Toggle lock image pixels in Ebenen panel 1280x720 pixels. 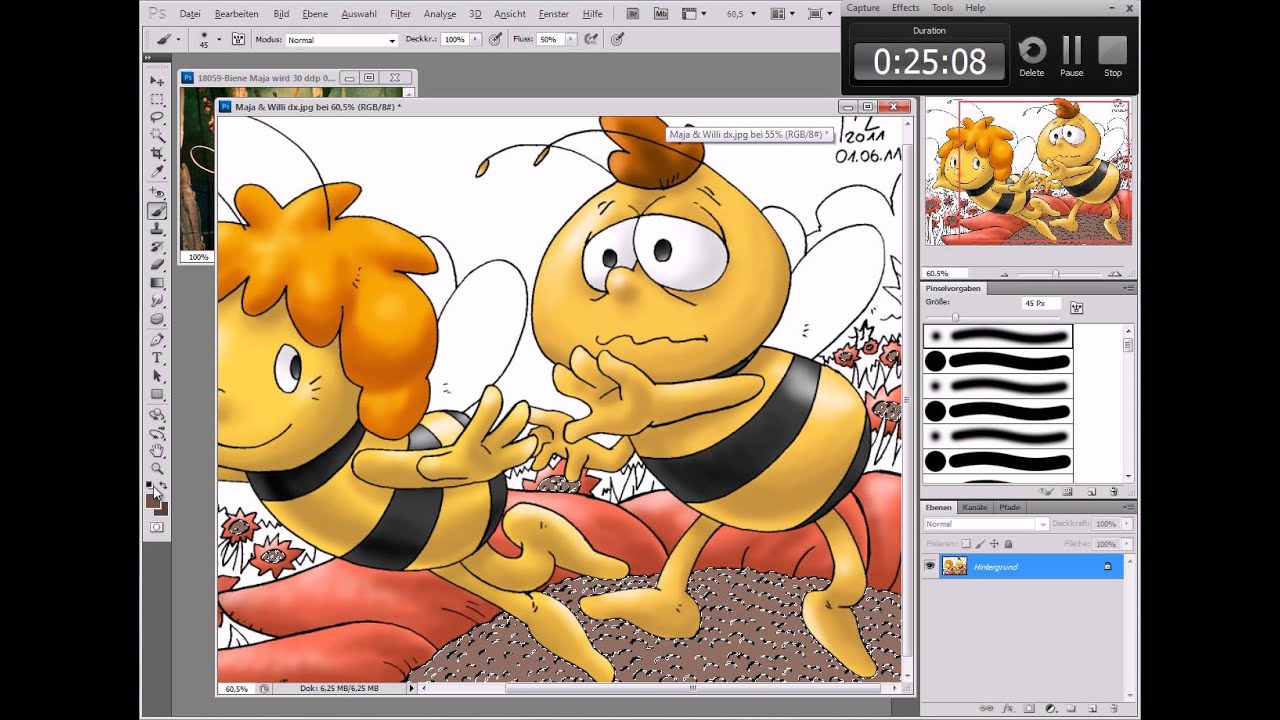pos(980,544)
